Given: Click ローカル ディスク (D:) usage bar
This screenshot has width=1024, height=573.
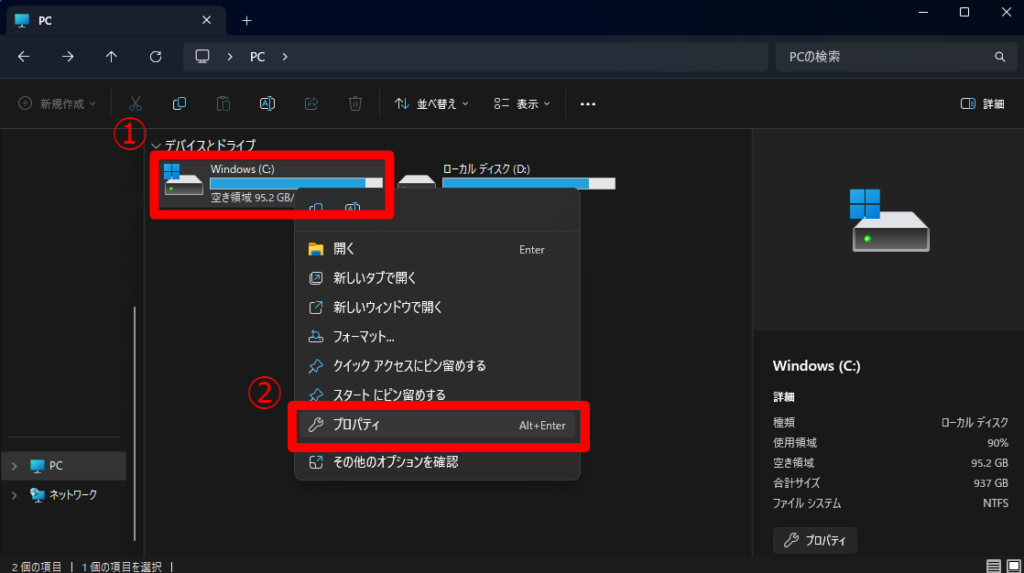Looking at the screenshot, I should coord(528,184).
